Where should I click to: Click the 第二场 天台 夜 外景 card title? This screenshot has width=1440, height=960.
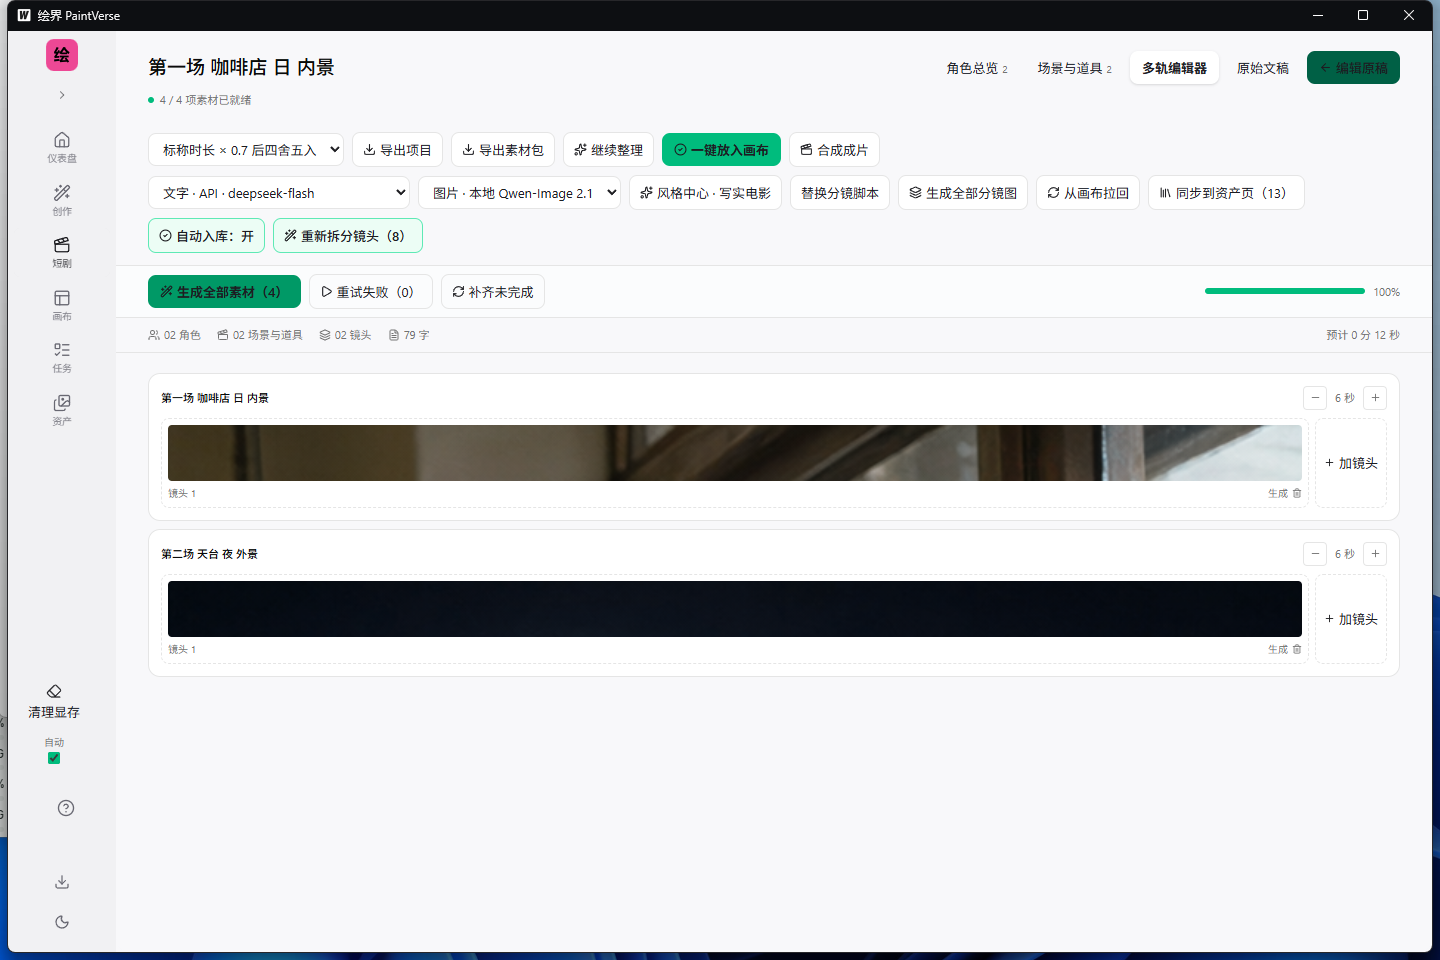pos(210,554)
